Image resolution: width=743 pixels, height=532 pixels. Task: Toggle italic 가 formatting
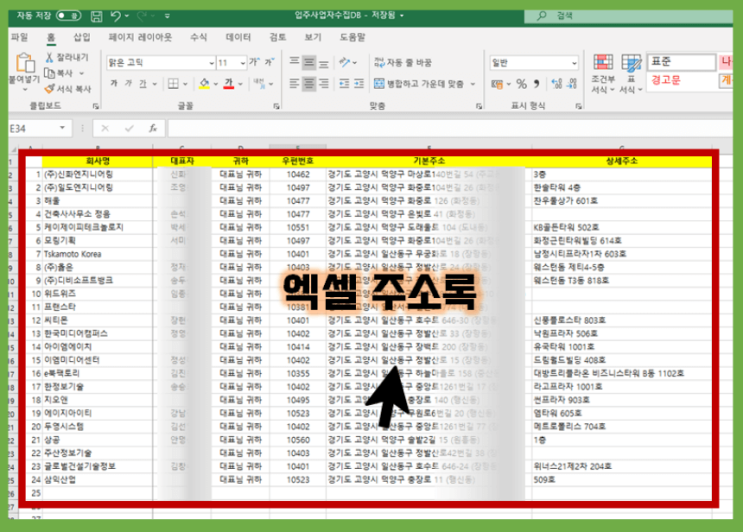pyautogui.click(x=128, y=84)
